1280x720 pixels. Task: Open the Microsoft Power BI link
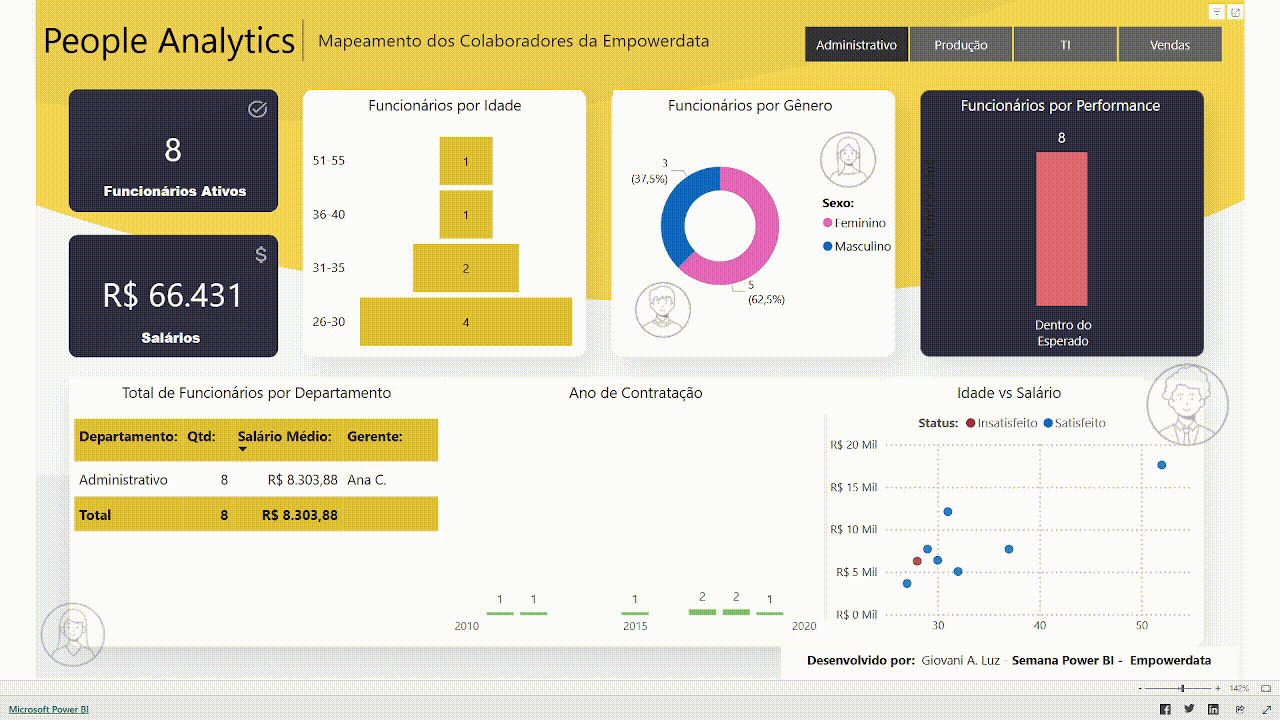48,709
